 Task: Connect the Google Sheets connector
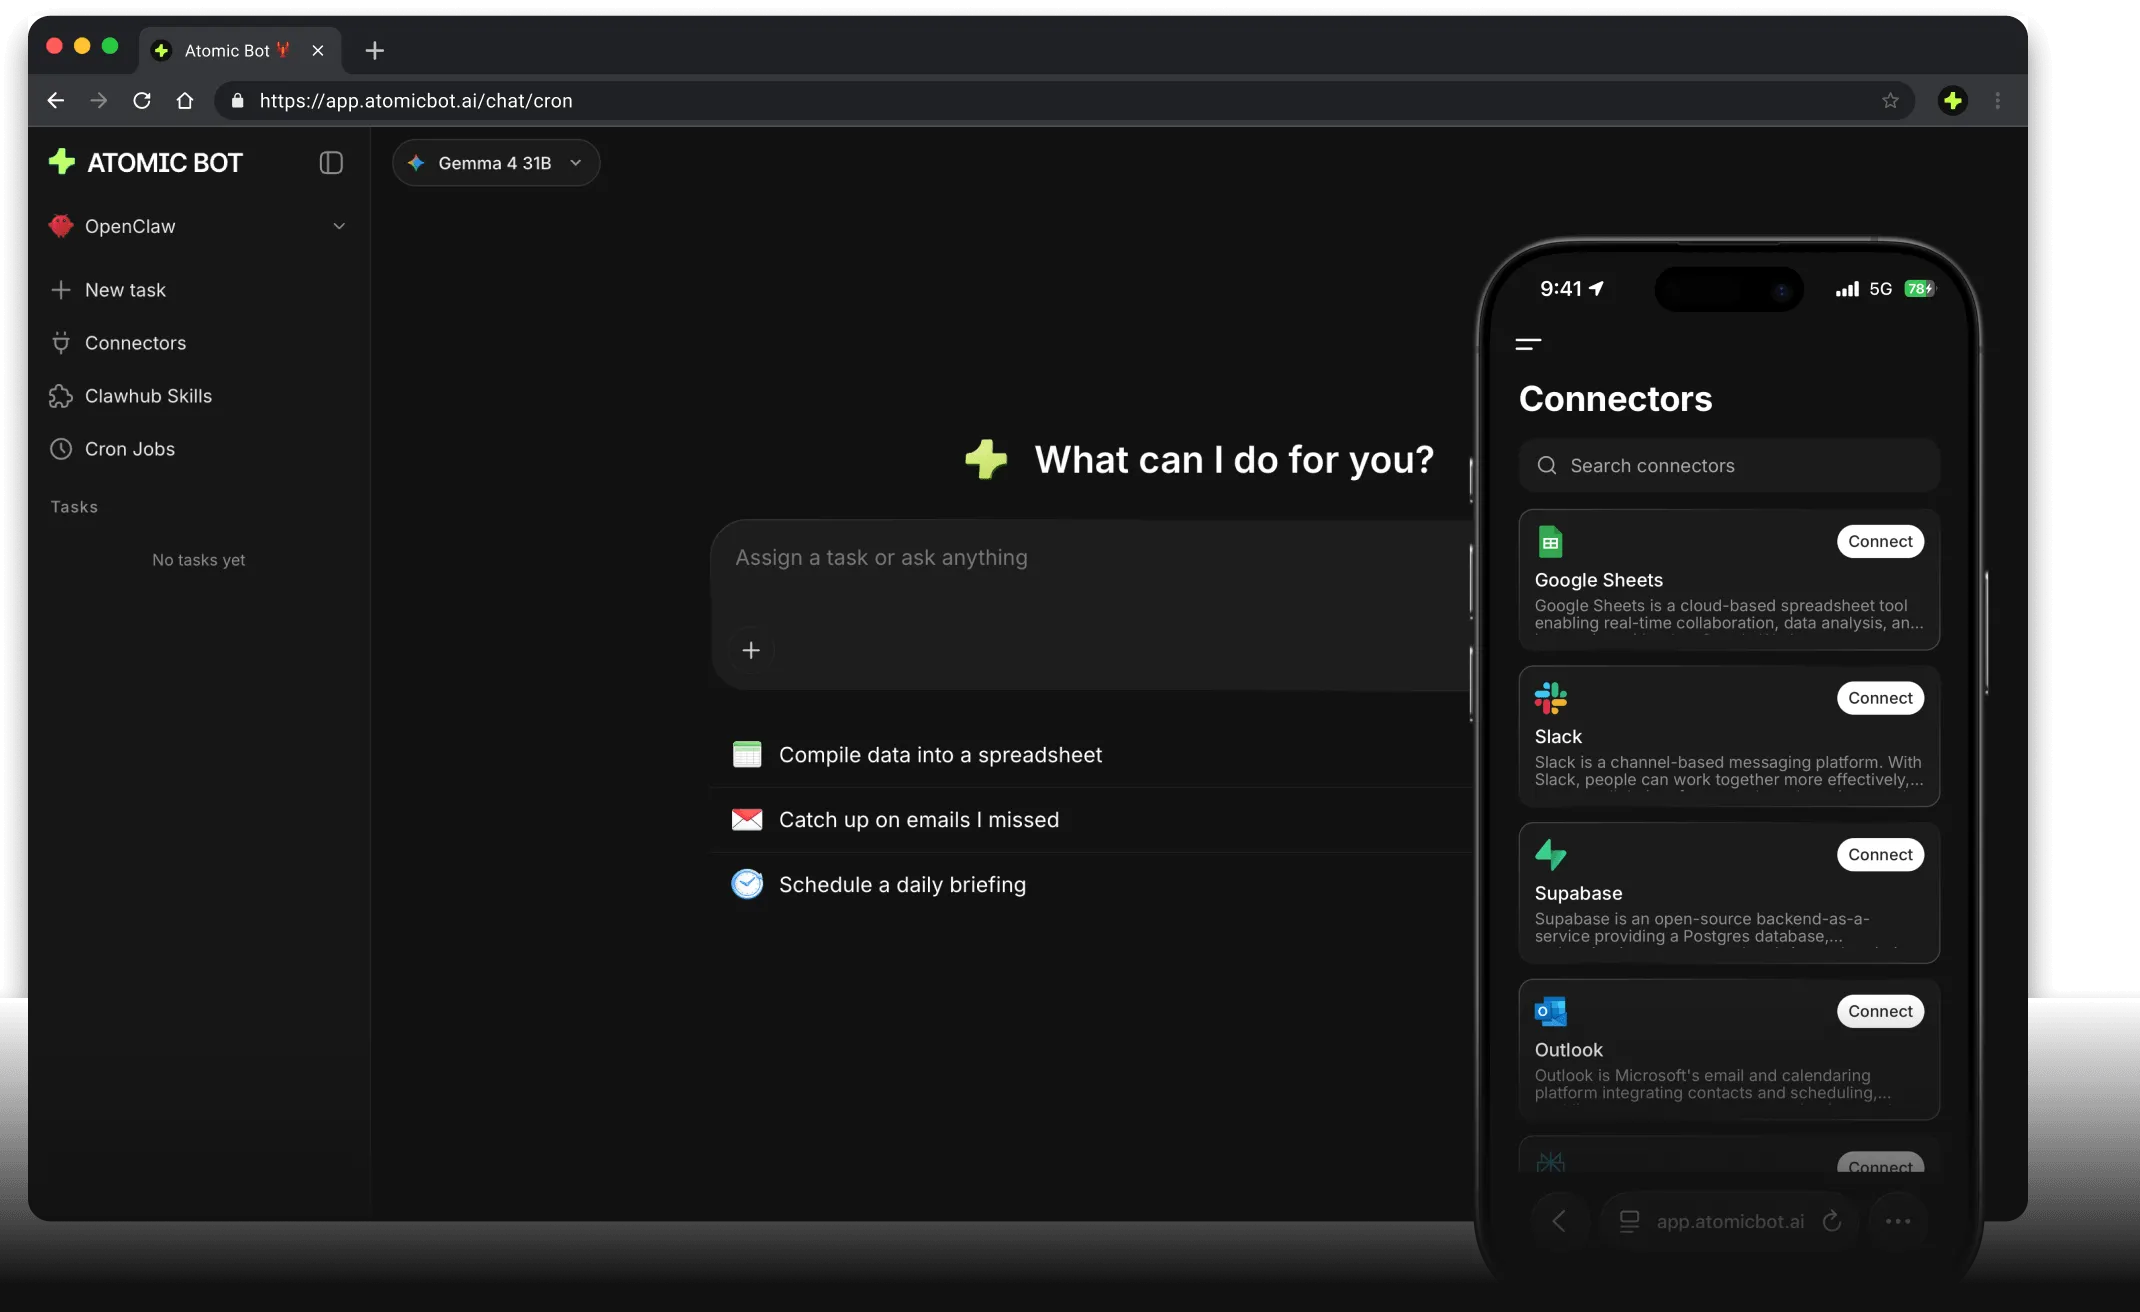[1879, 542]
